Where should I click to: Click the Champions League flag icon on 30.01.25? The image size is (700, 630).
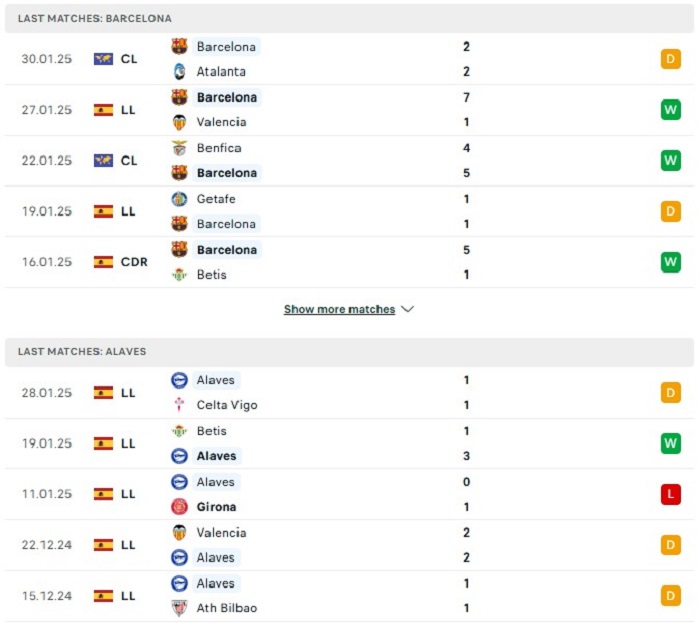(103, 59)
